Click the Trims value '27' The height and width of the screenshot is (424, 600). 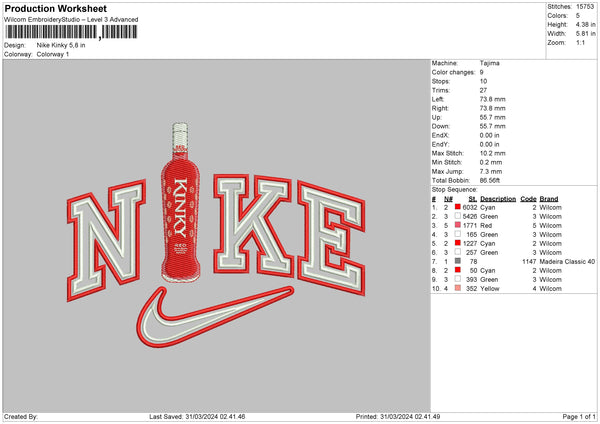click(483, 90)
